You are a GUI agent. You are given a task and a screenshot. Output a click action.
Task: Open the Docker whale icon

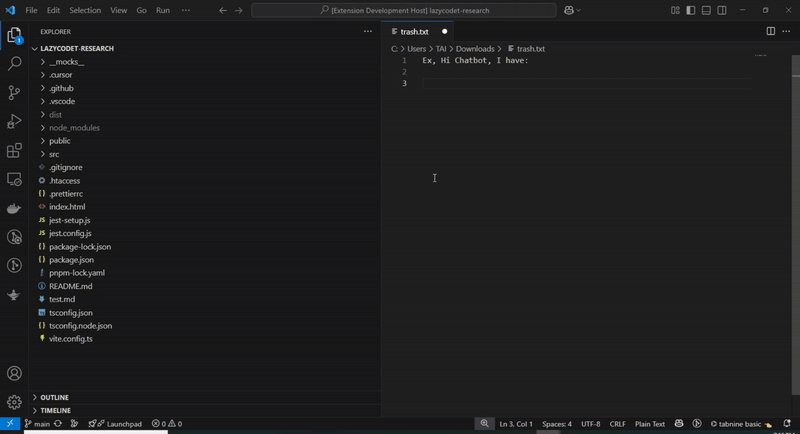14,208
